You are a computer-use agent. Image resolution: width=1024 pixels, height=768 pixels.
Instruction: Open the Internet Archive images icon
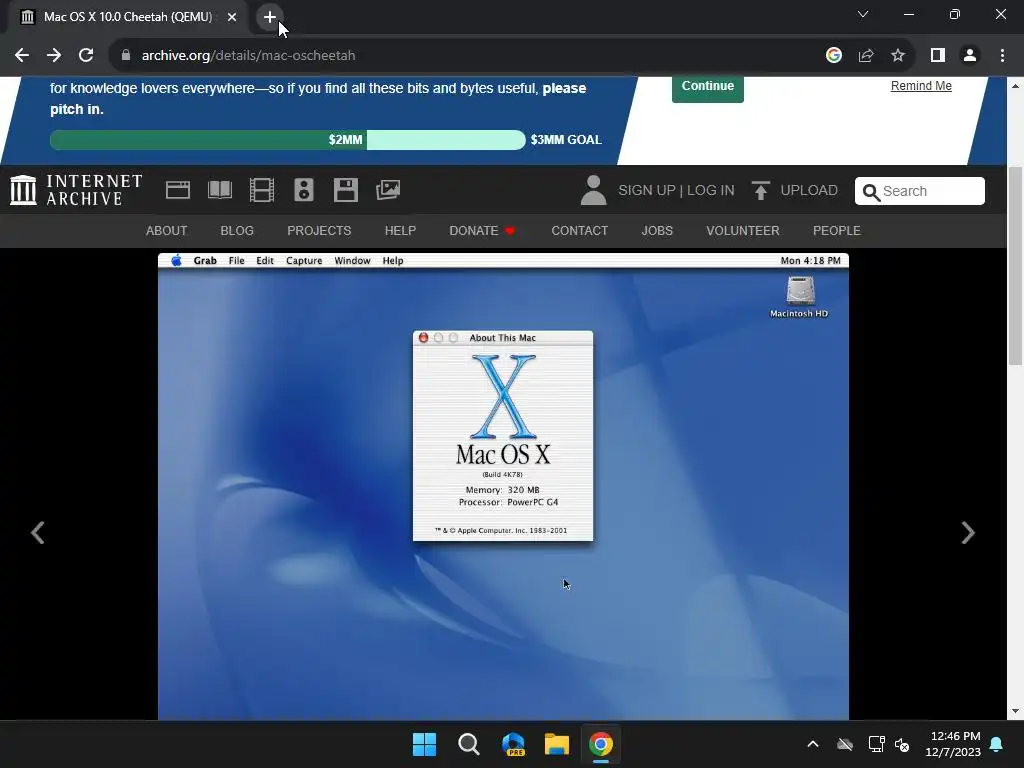point(388,190)
